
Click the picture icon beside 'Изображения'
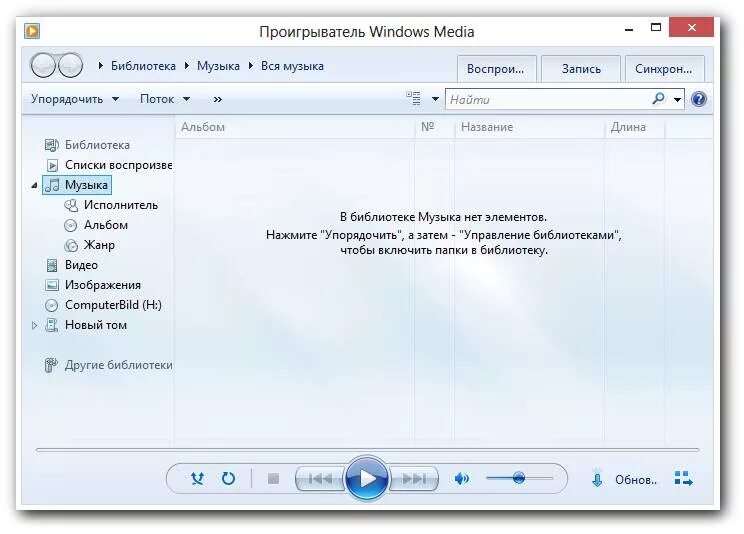click(x=51, y=285)
